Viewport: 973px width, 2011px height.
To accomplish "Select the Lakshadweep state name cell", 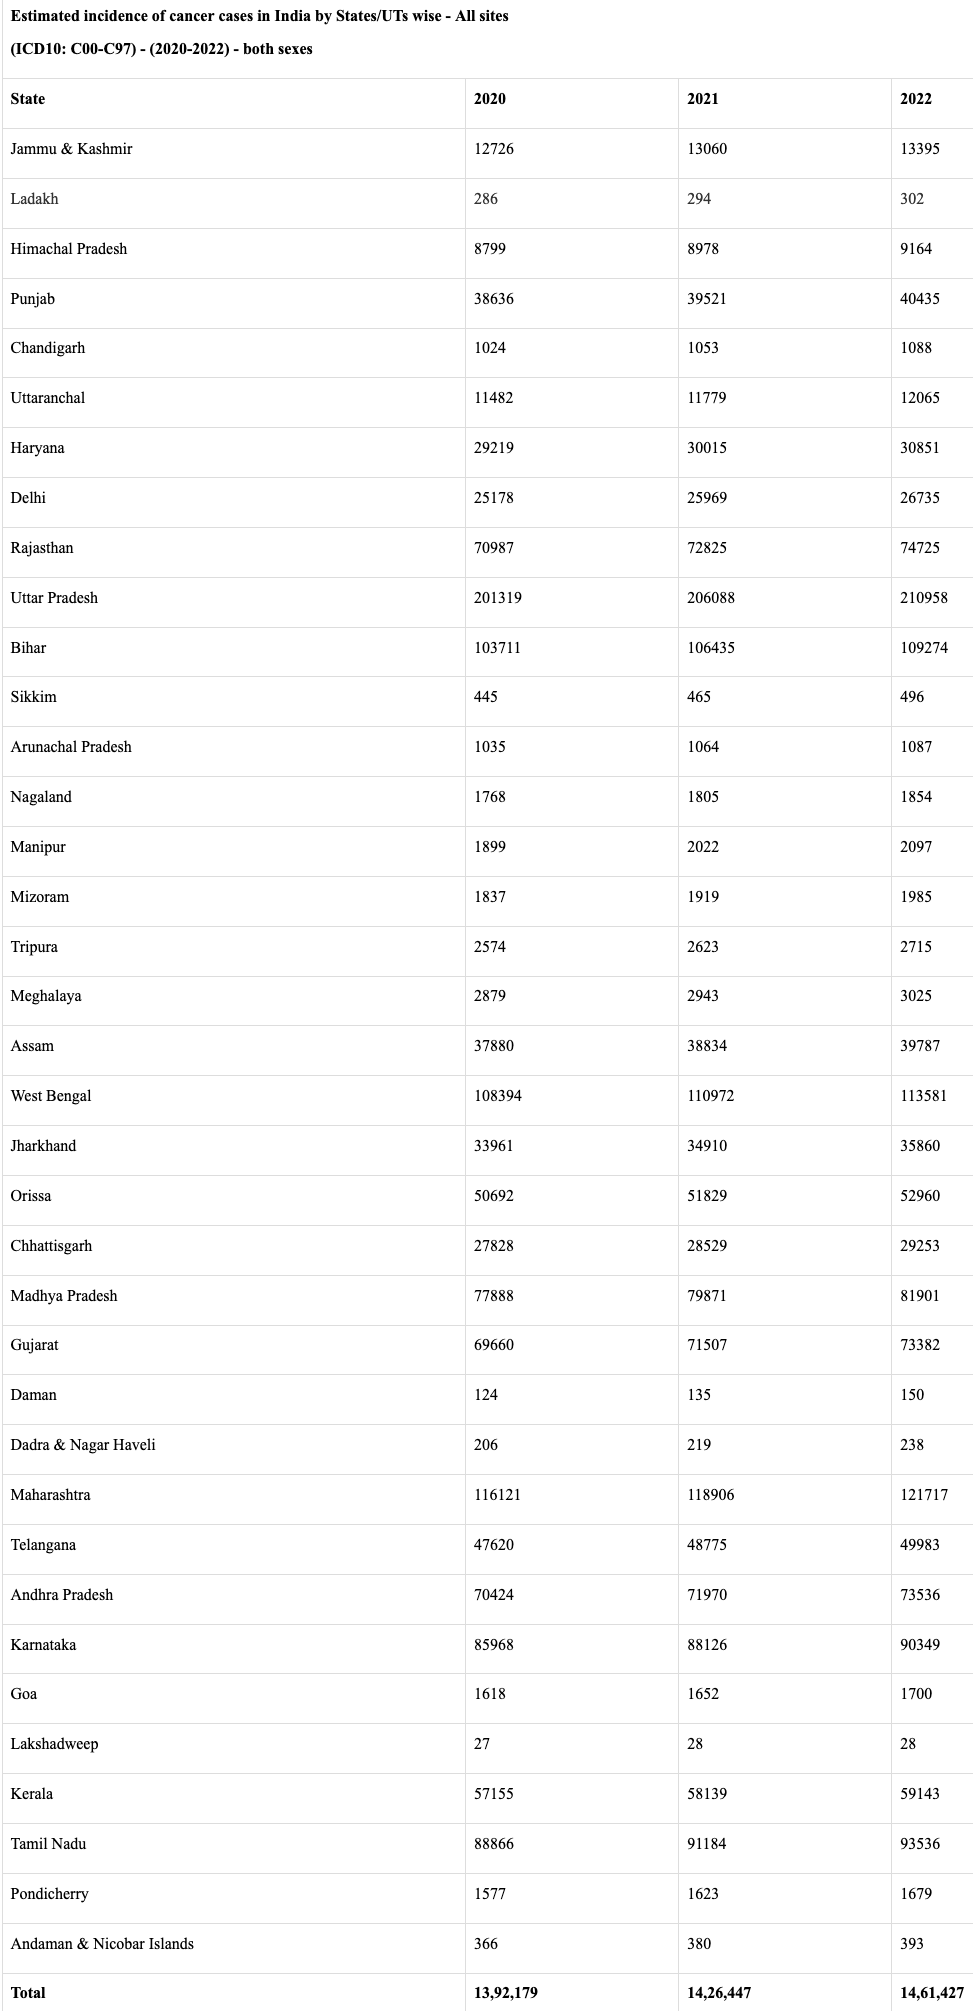I will coord(55,1744).
